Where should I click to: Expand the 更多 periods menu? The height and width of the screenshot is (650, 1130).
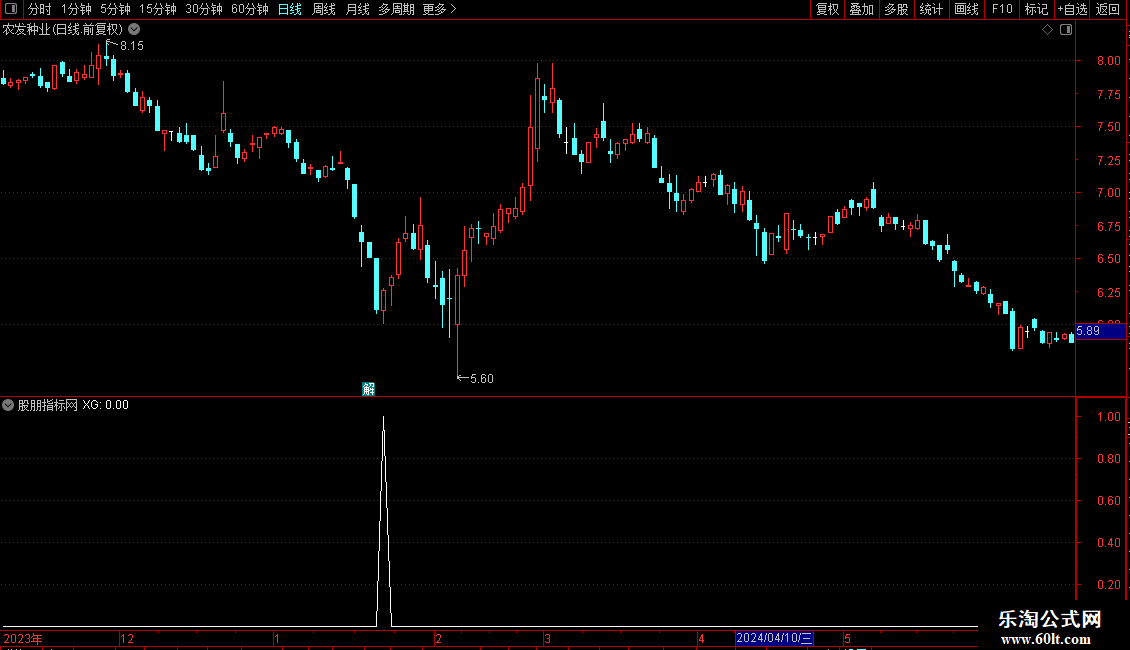pos(439,9)
